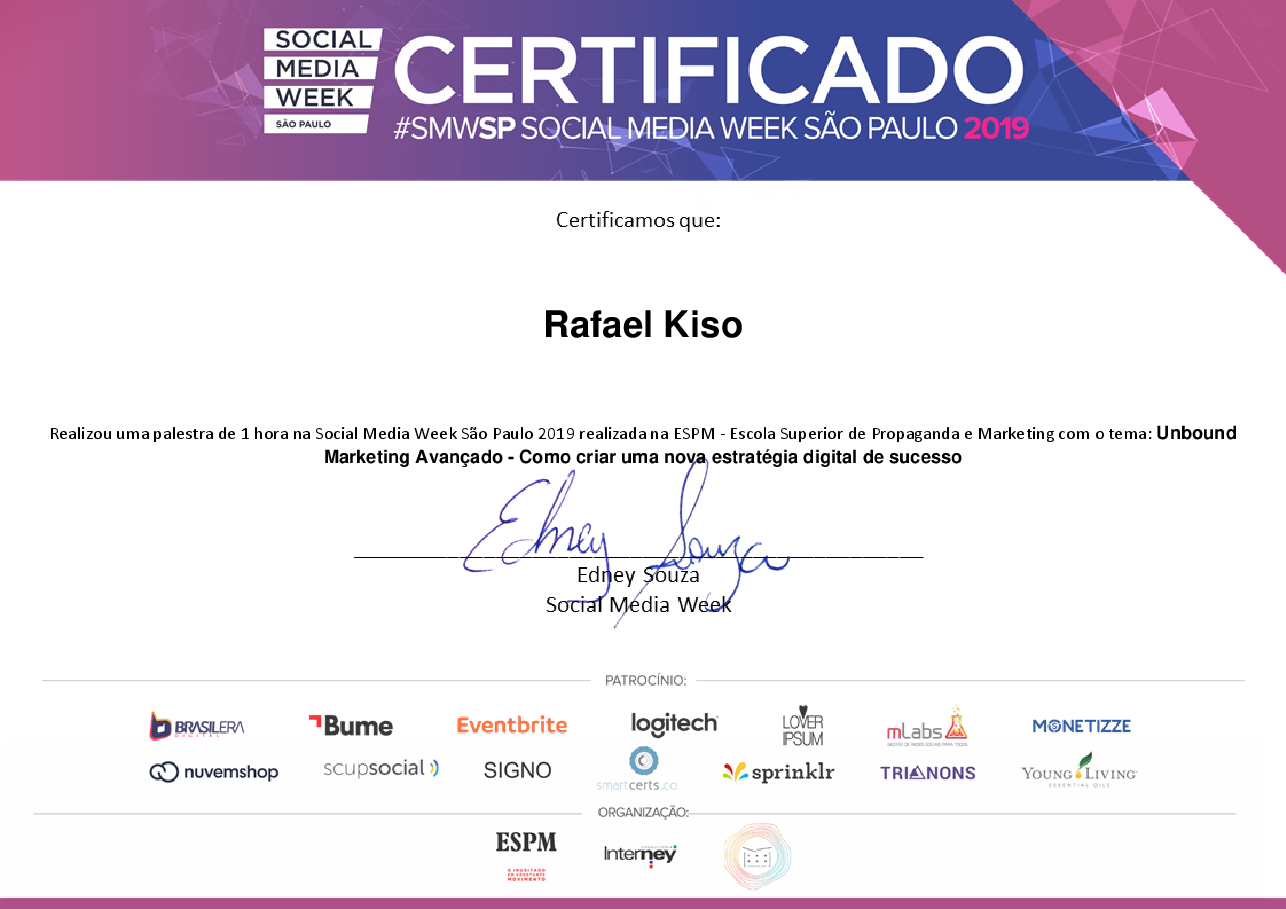The image size is (1286, 909).
Task: Select the ESPM organizer logo
Action: pos(526,856)
